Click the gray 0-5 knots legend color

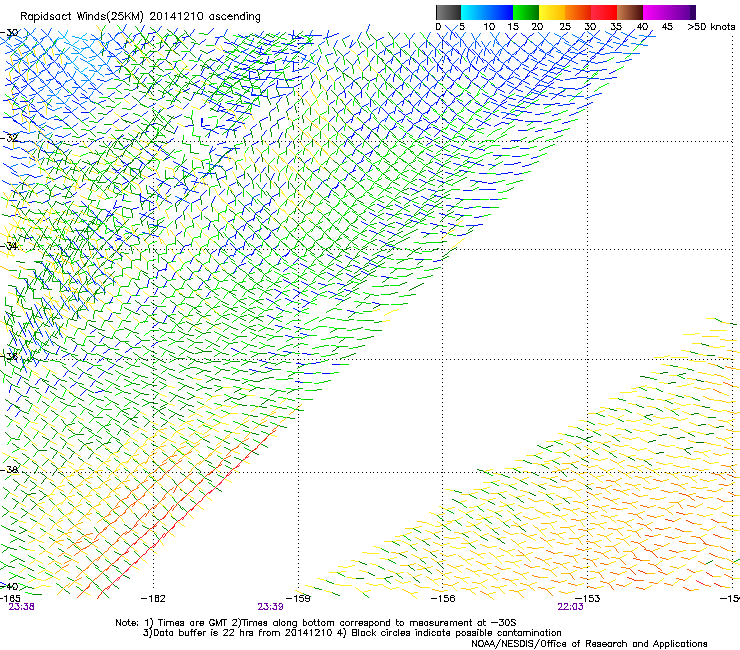pyautogui.click(x=448, y=12)
